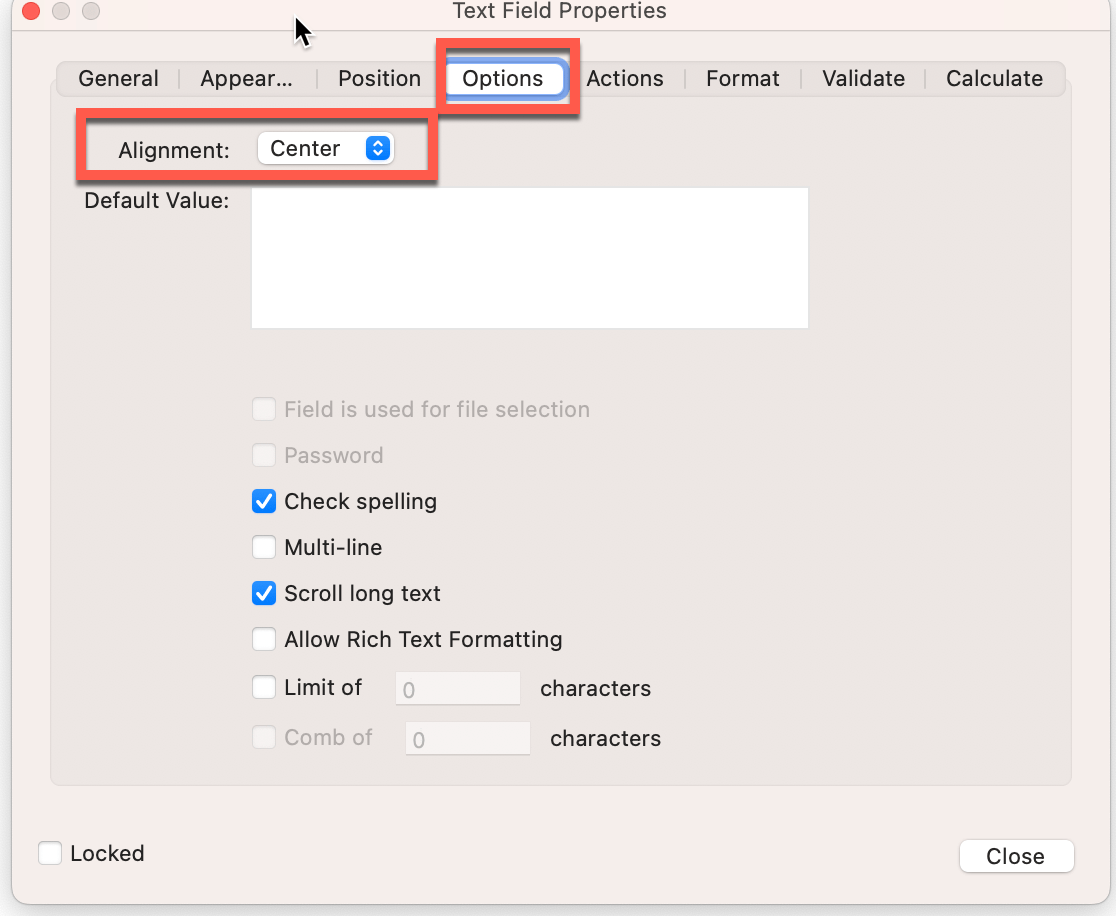The height and width of the screenshot is (916, 1116).
Task: Switch to the General tab
Action: click(x=118, y=78)
